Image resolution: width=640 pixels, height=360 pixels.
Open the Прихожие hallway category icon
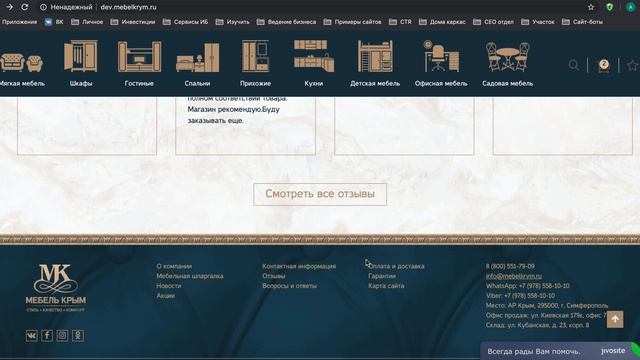coord(256,56)
